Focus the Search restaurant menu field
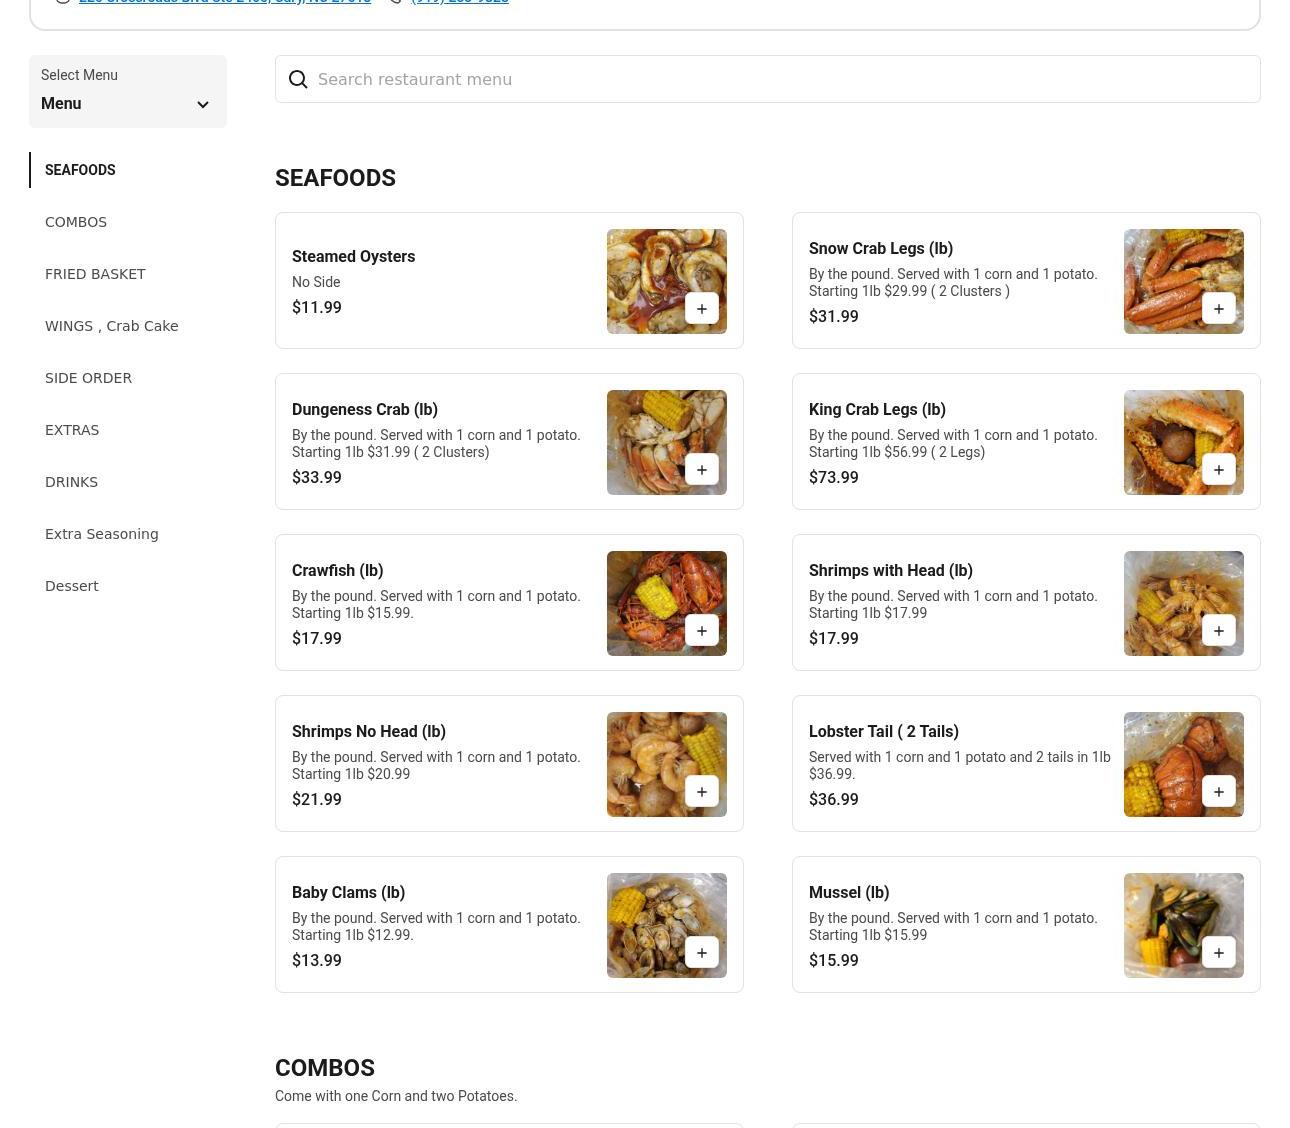The height and width of the screenshot is (1128, 1290). [x=780, y=80]
